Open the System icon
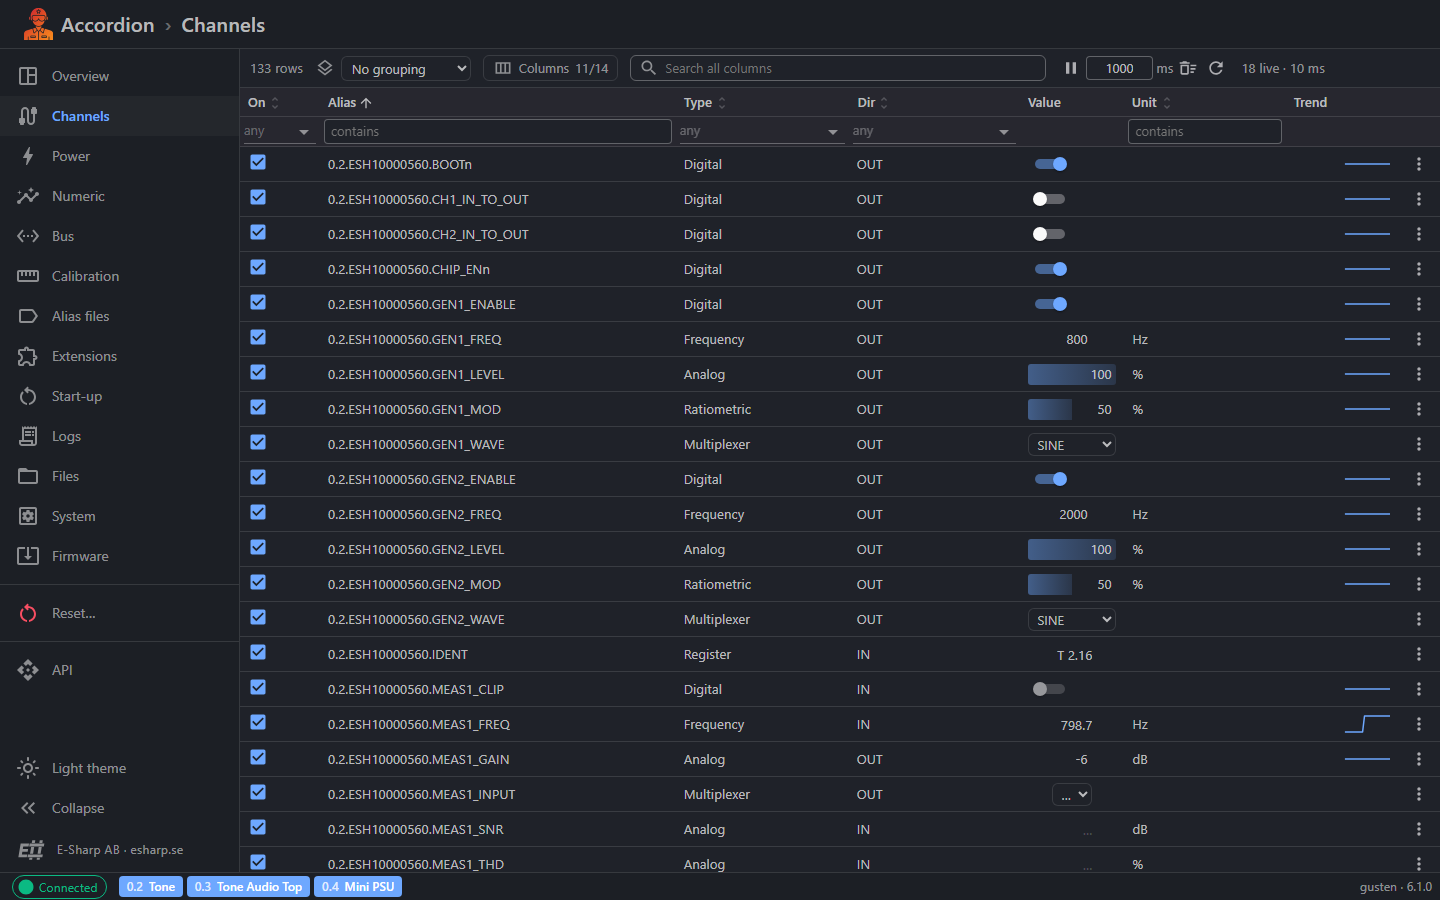The height and width of the screenshot is (900, 1440). click(28, 516)
